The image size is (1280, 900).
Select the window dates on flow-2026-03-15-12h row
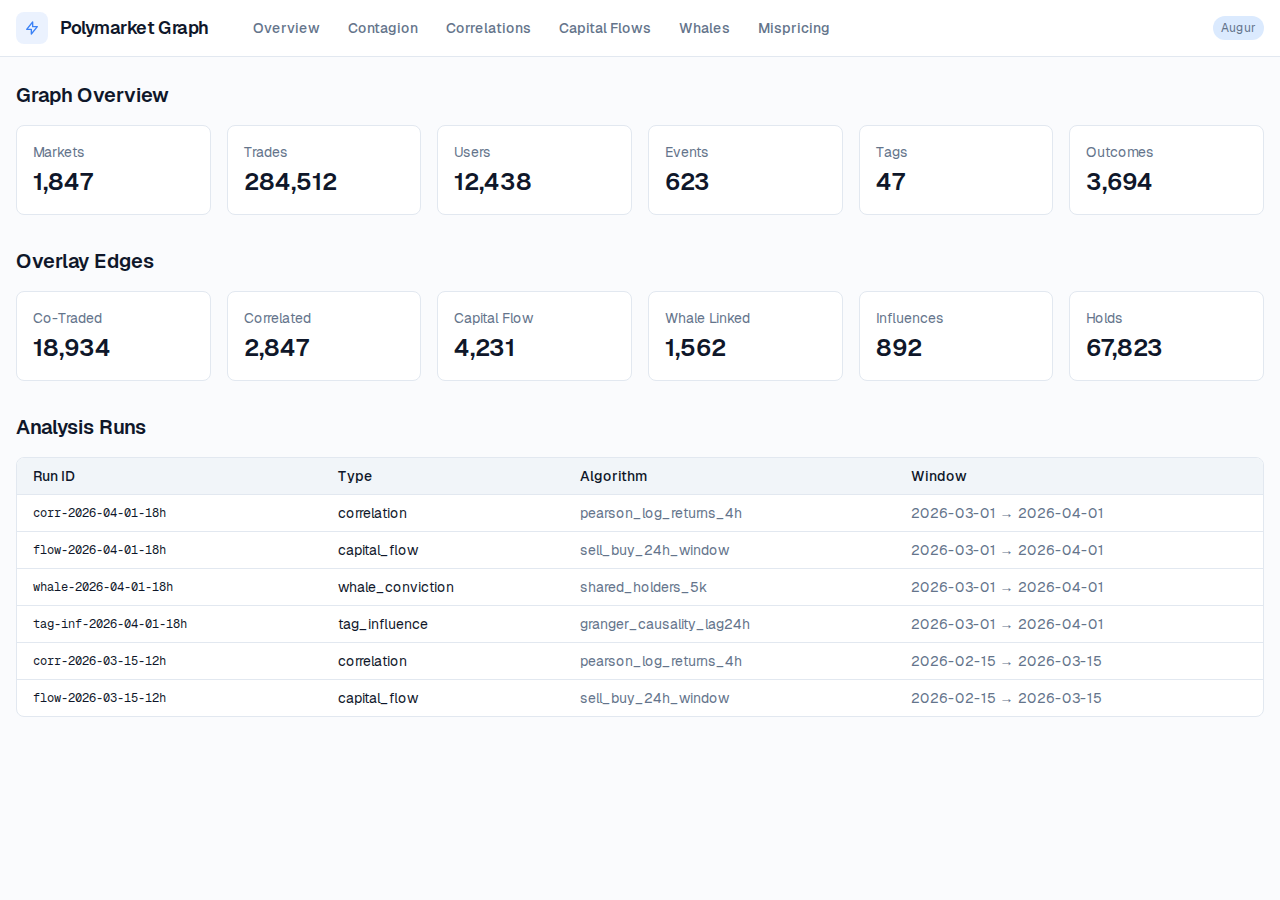[1006, 698]
